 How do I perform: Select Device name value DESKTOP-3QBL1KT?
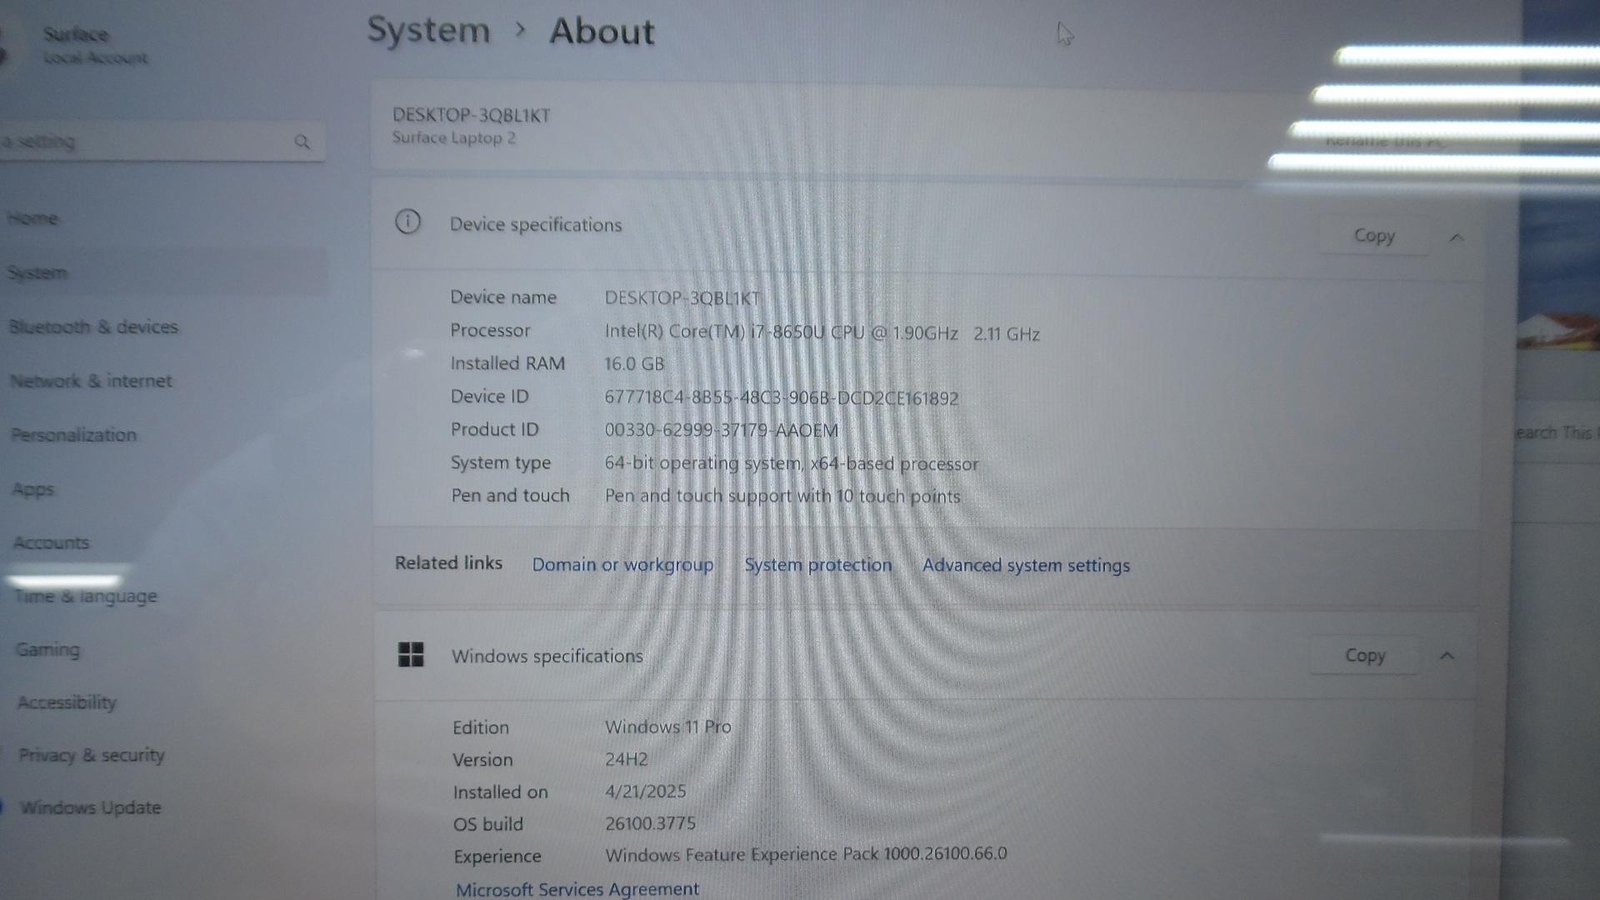682,298
